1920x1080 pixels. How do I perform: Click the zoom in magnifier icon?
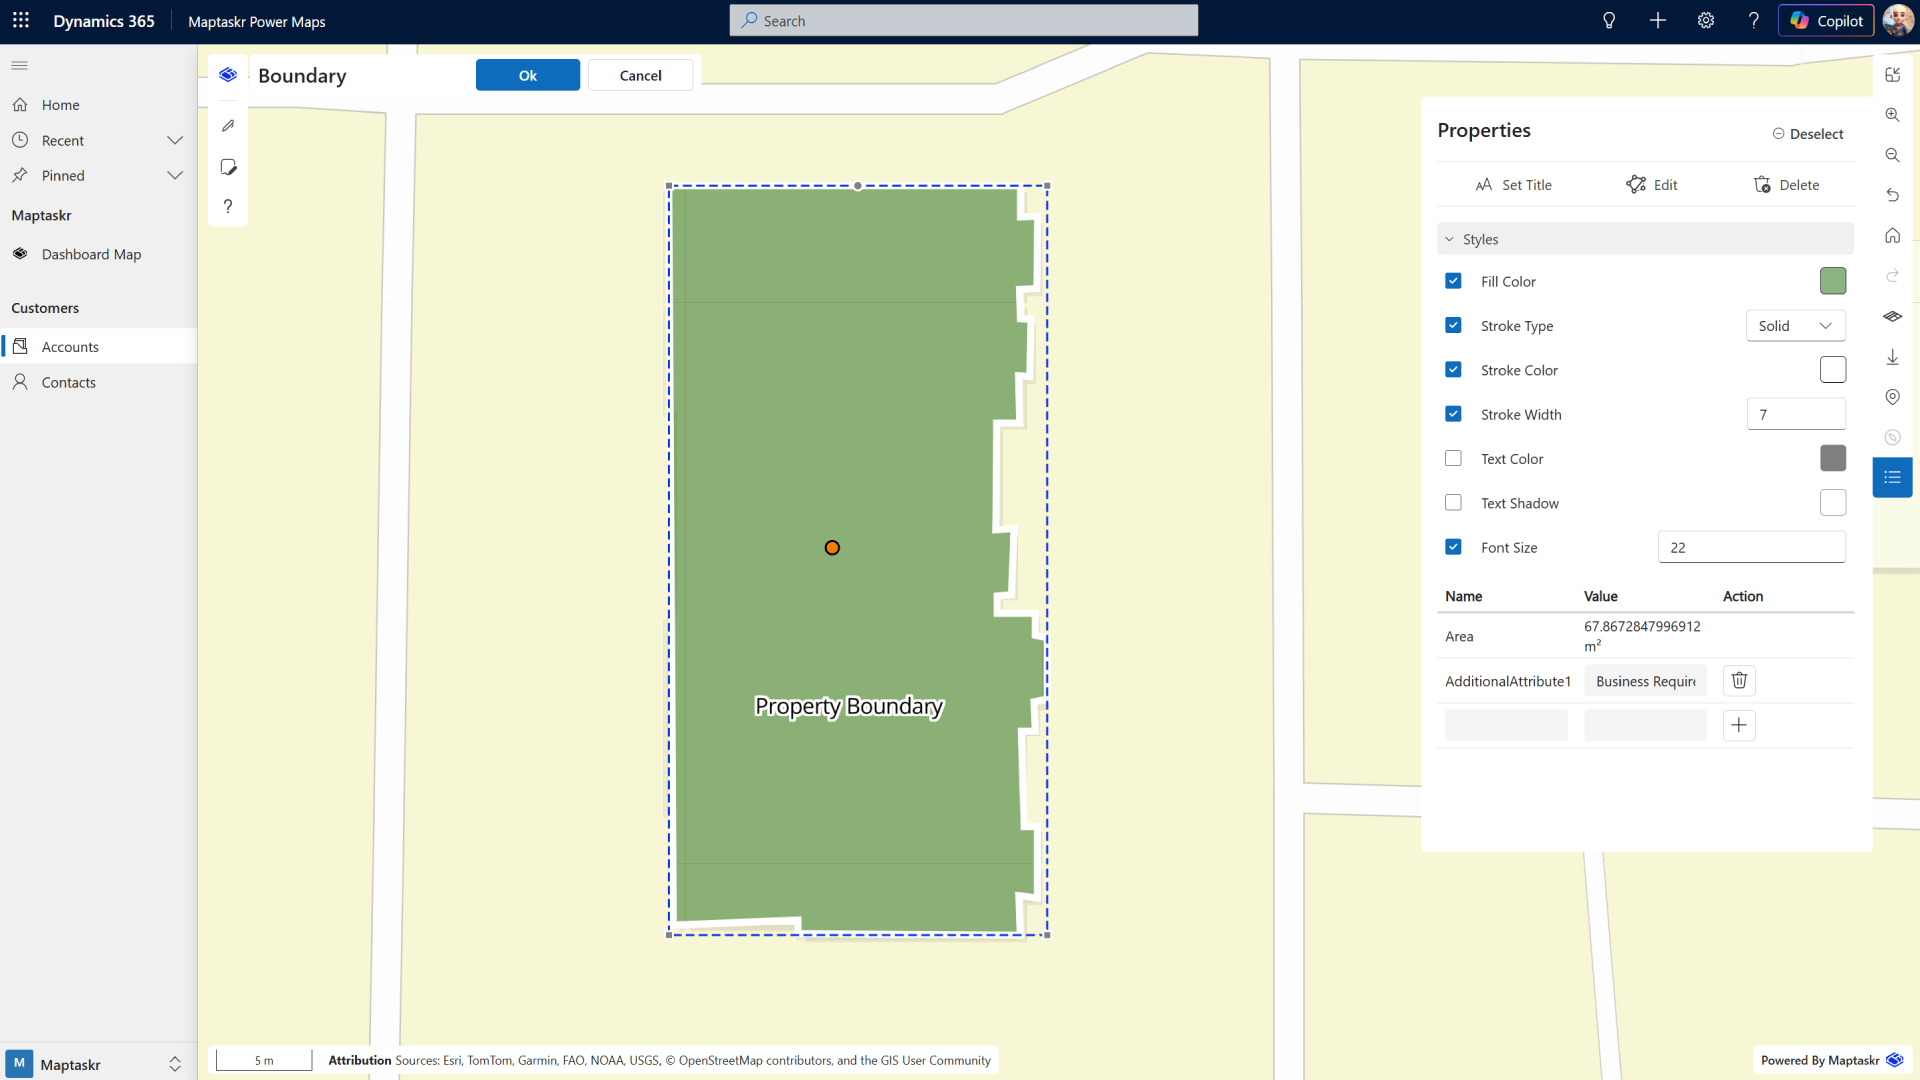pyautogui.click(x=1892, y=115)
